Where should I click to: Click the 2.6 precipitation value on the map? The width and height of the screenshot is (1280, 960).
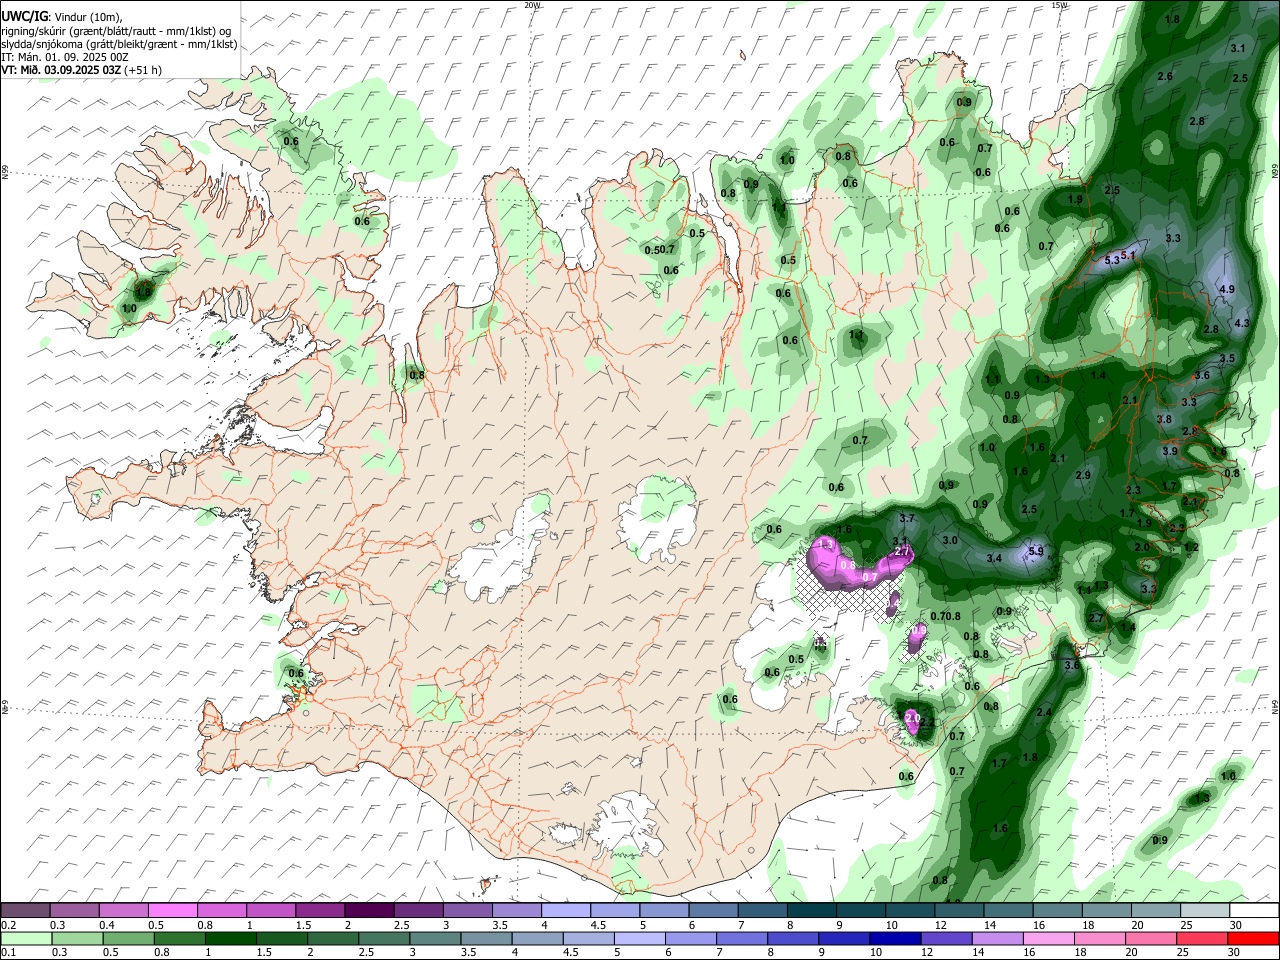pyautogui.click(x=1165, y=76)
